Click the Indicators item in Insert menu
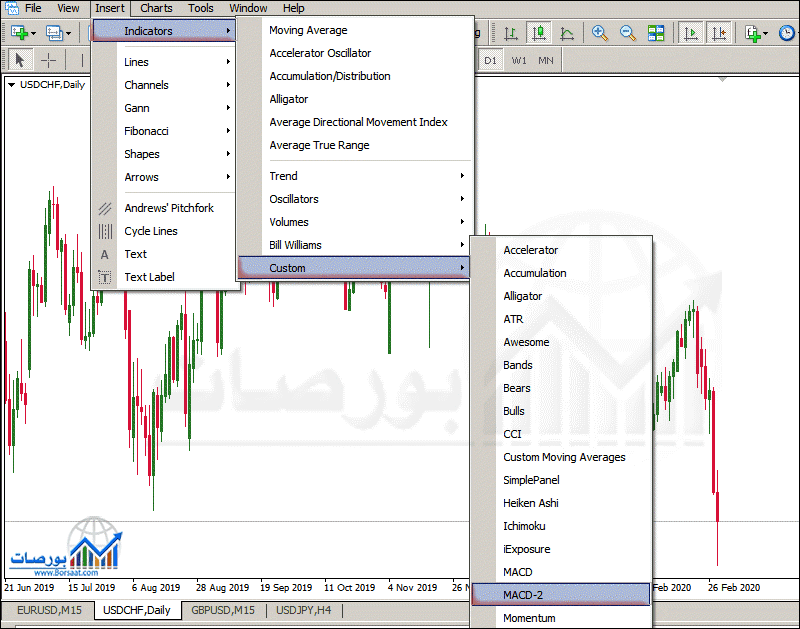Screen dimensions: 800x629 pos(163,31)
